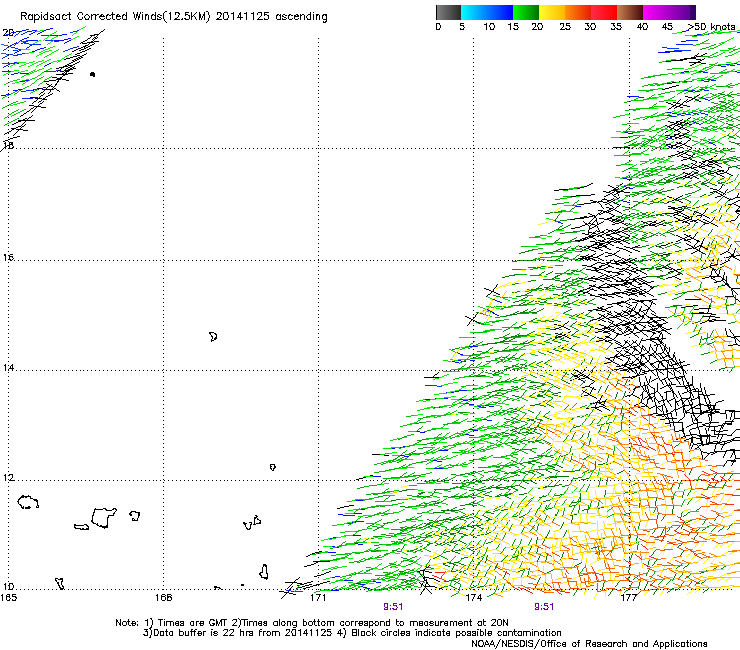The height and width of the screenshot is (650, 740).
Task: Click the '30' label under the color scale
Action: coord(590,27)
